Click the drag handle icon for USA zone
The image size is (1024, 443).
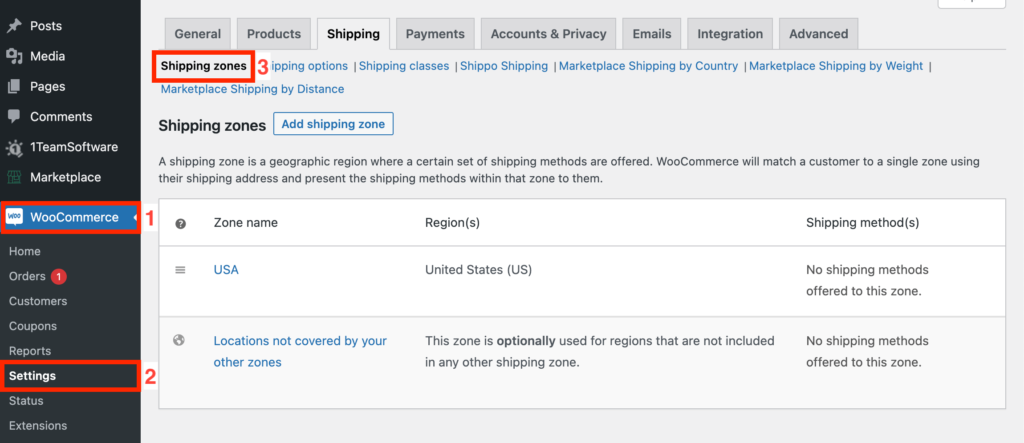point(181,270)
